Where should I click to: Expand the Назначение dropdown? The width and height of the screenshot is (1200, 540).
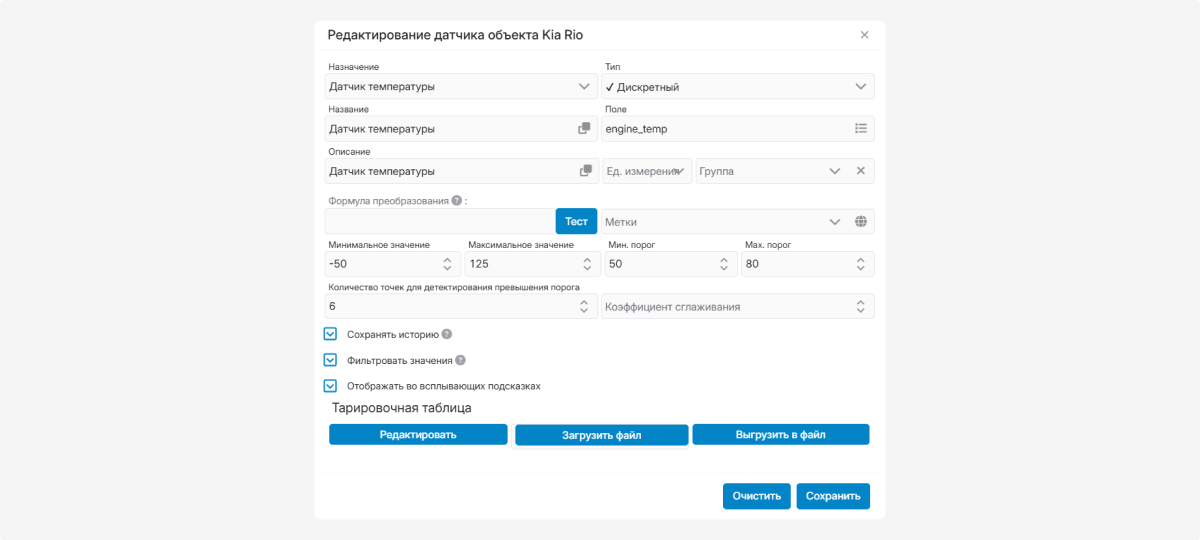pyautogui.click(x=585, y=87)
